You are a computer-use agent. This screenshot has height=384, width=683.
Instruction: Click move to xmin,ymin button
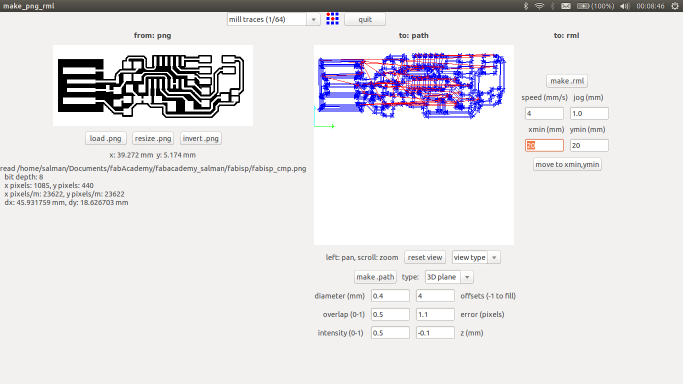click(x=567, y=164)
